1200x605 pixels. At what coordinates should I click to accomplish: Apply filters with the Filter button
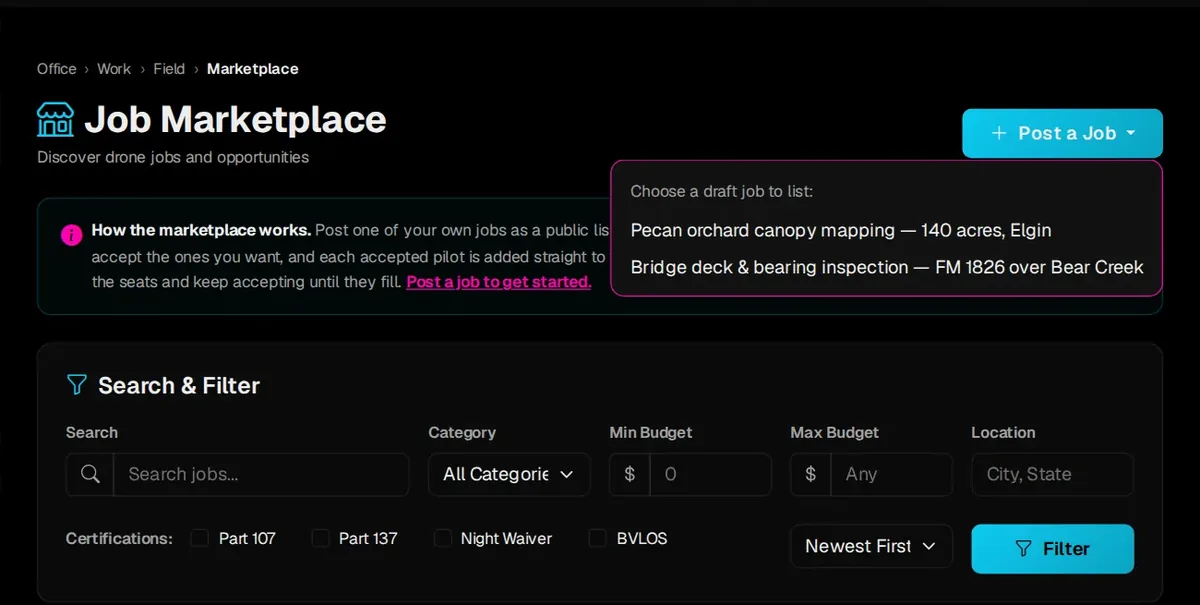[x=1052, y=548]
